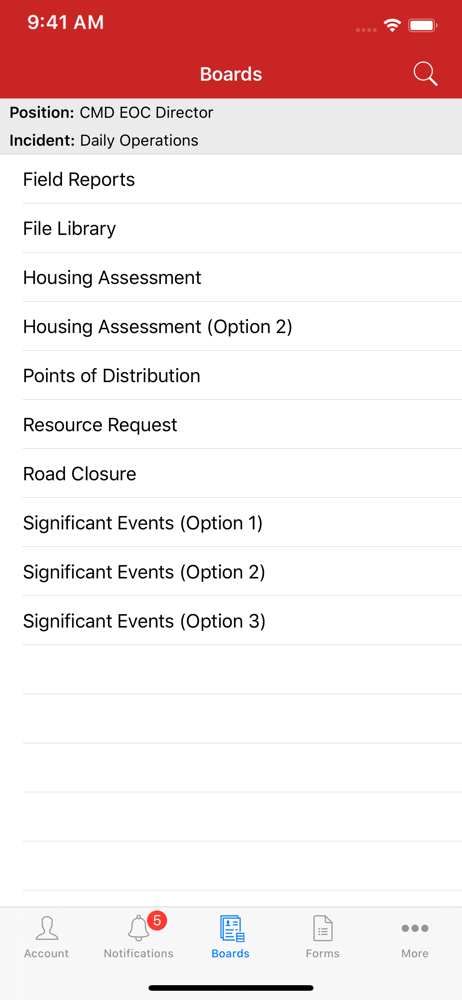Open the Account tab icon

pos(46,929)
